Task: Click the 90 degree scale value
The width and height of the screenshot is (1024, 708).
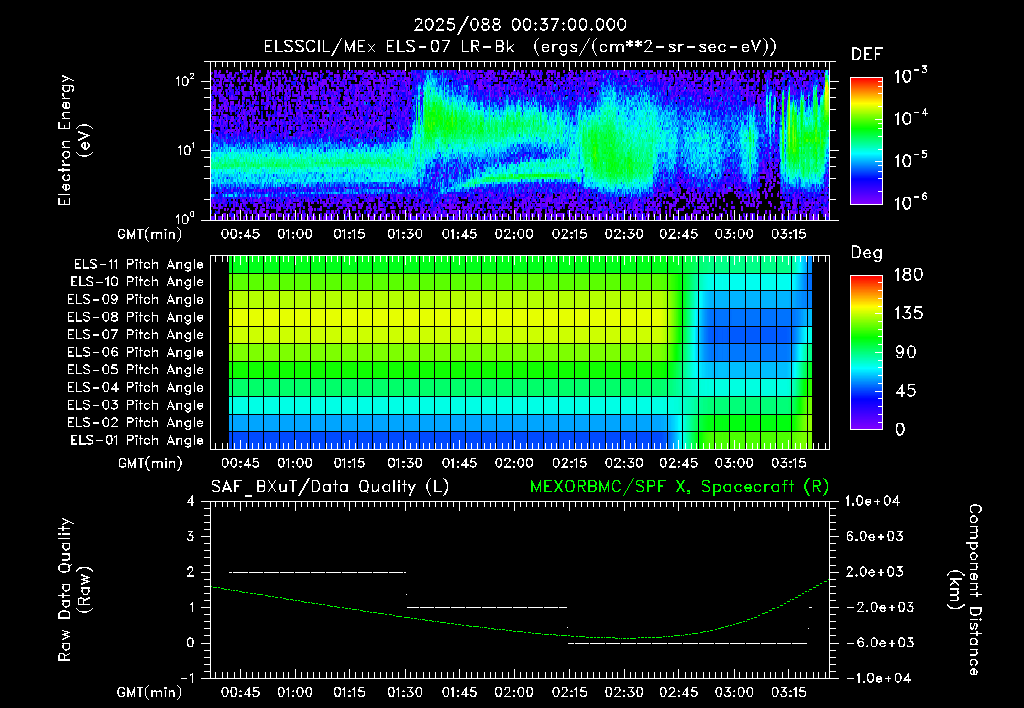Action: [x=906, y=353]
